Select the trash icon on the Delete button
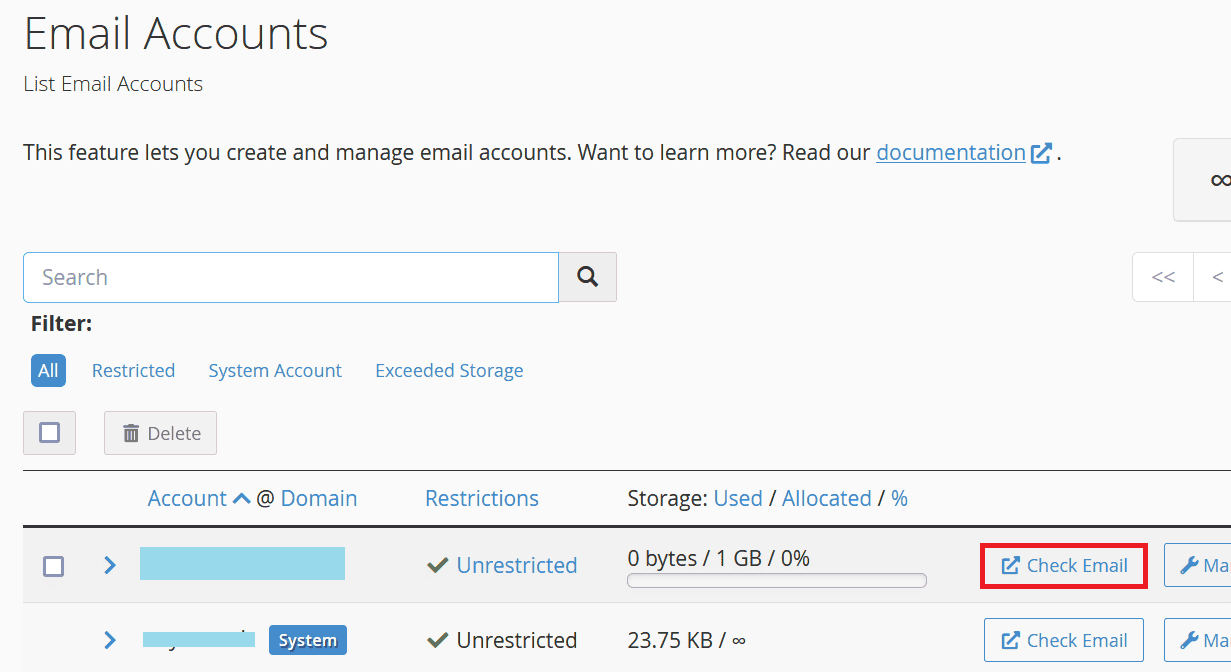Viewport: 1231px width, 672px height. pyautogui.click(x=131, y=432)
